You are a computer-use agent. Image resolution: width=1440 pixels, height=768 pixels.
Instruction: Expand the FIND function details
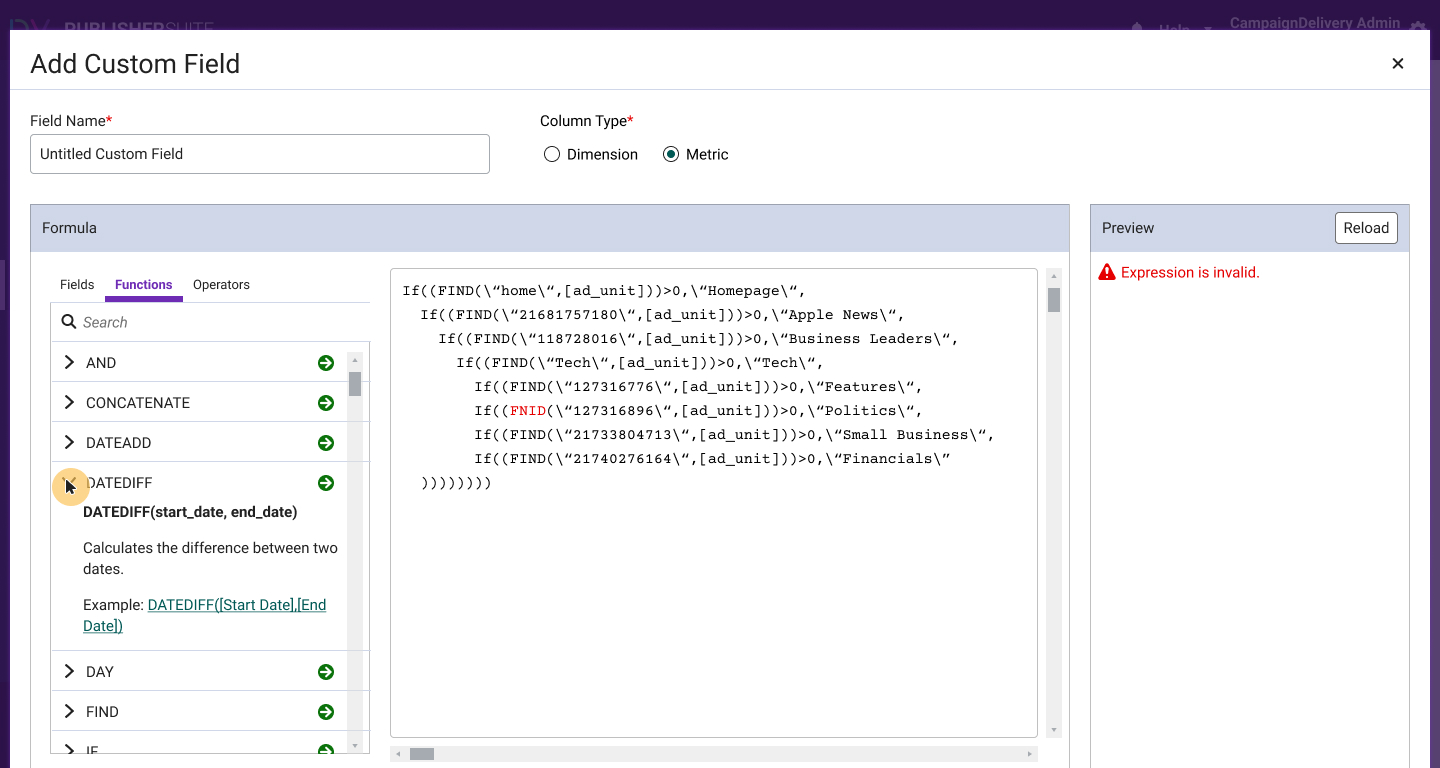(68, 711)
